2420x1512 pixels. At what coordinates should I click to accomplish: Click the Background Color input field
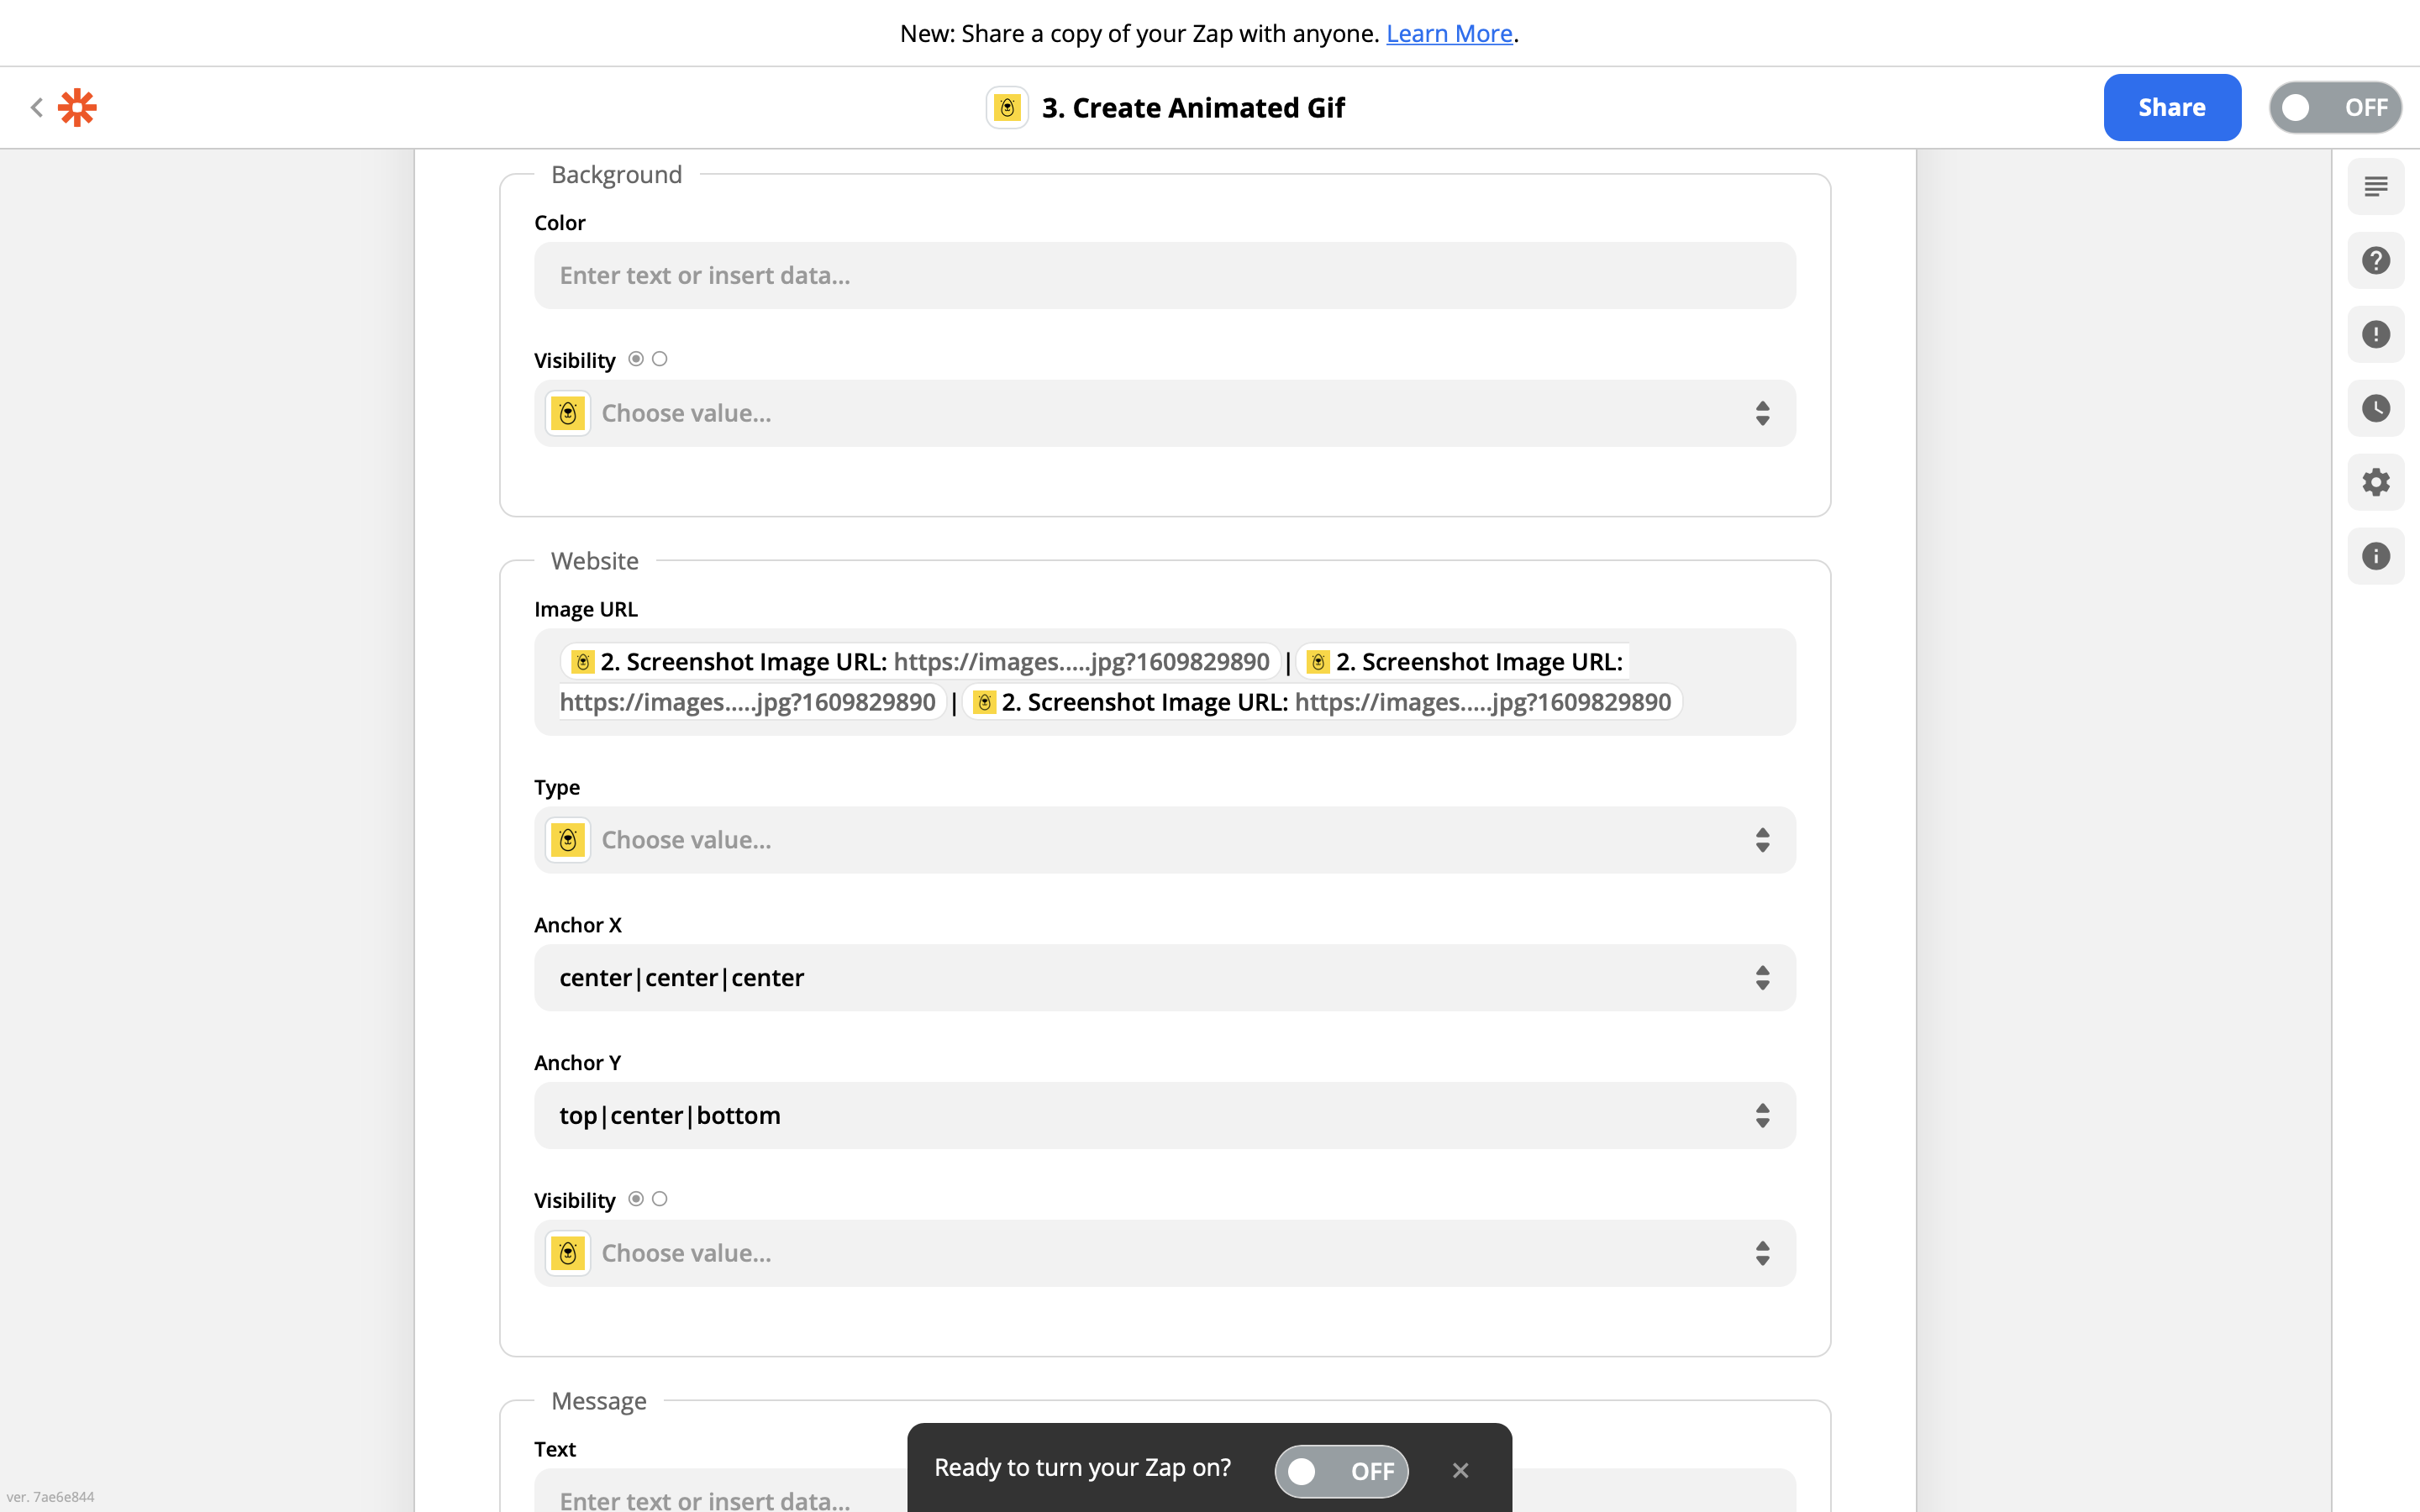1164,275
